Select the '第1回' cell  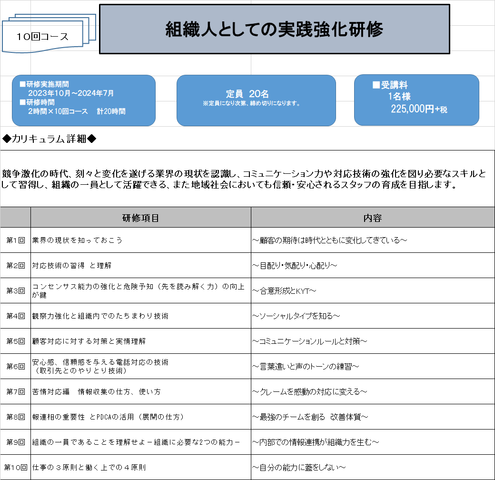15,240
